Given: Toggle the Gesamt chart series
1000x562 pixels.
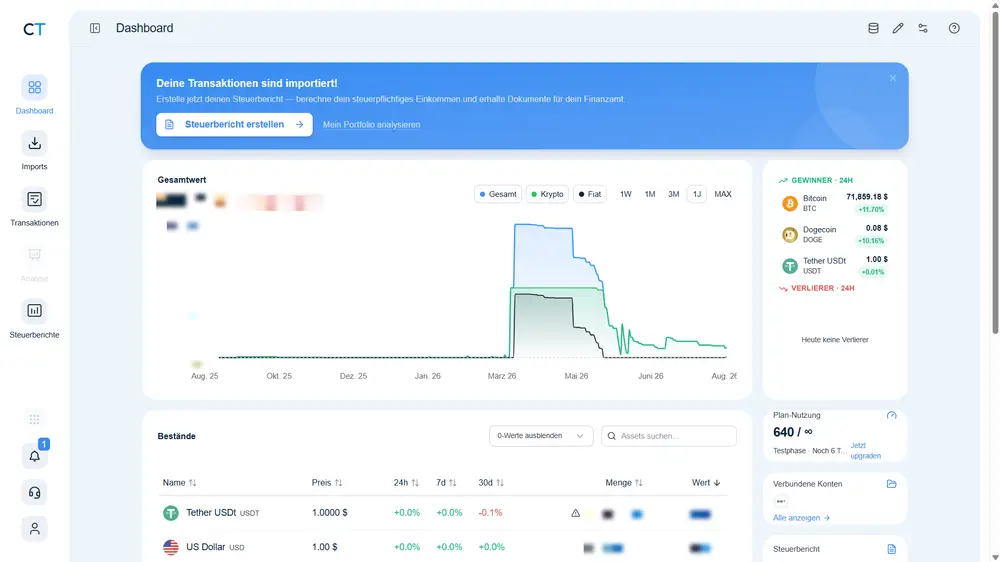Looking at the screenshot, I should [498, 194].
